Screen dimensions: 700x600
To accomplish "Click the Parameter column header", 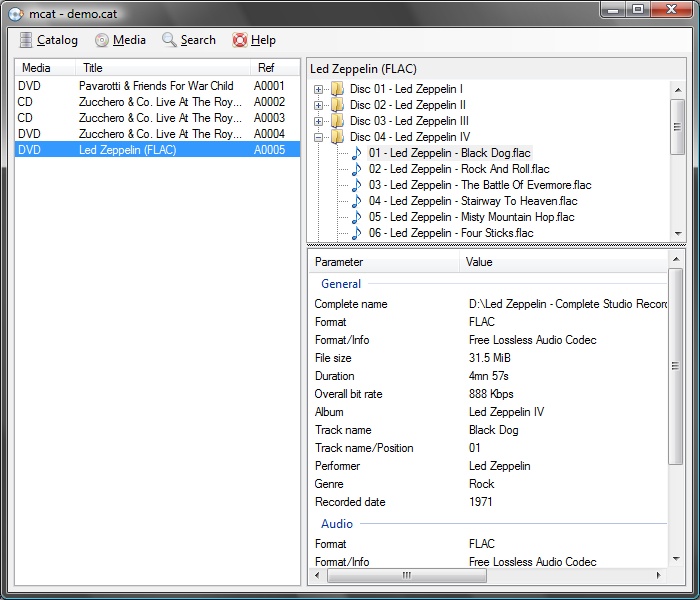I will click(384, 262).
